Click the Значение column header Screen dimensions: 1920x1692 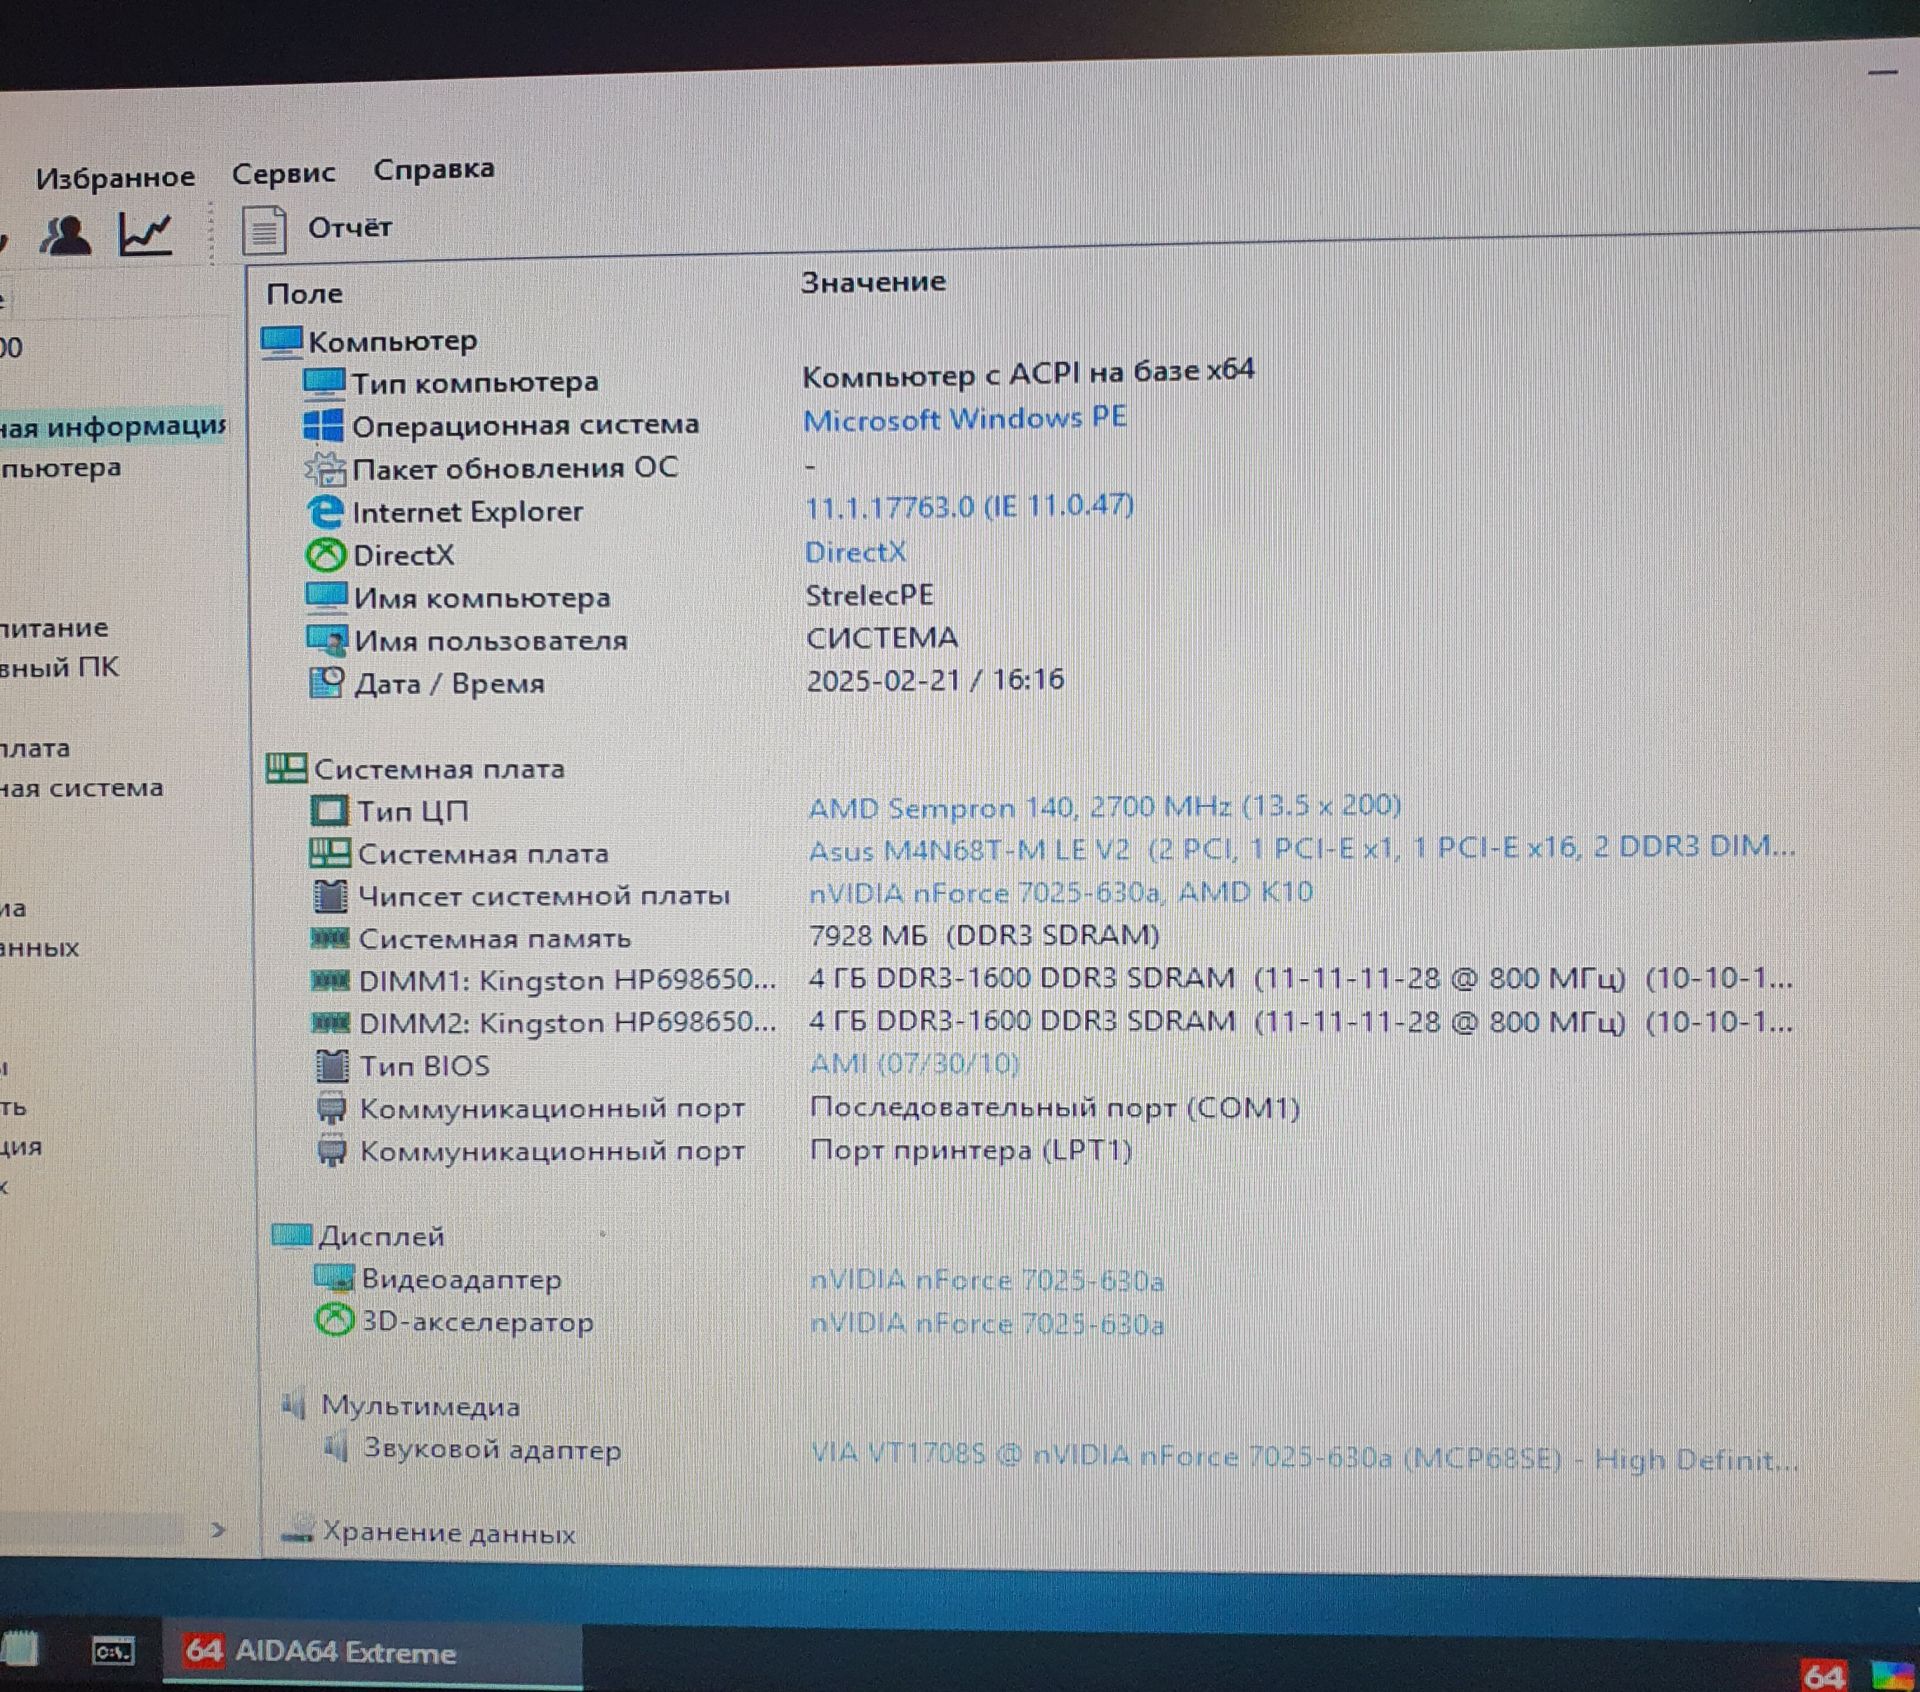pos(873,282)
